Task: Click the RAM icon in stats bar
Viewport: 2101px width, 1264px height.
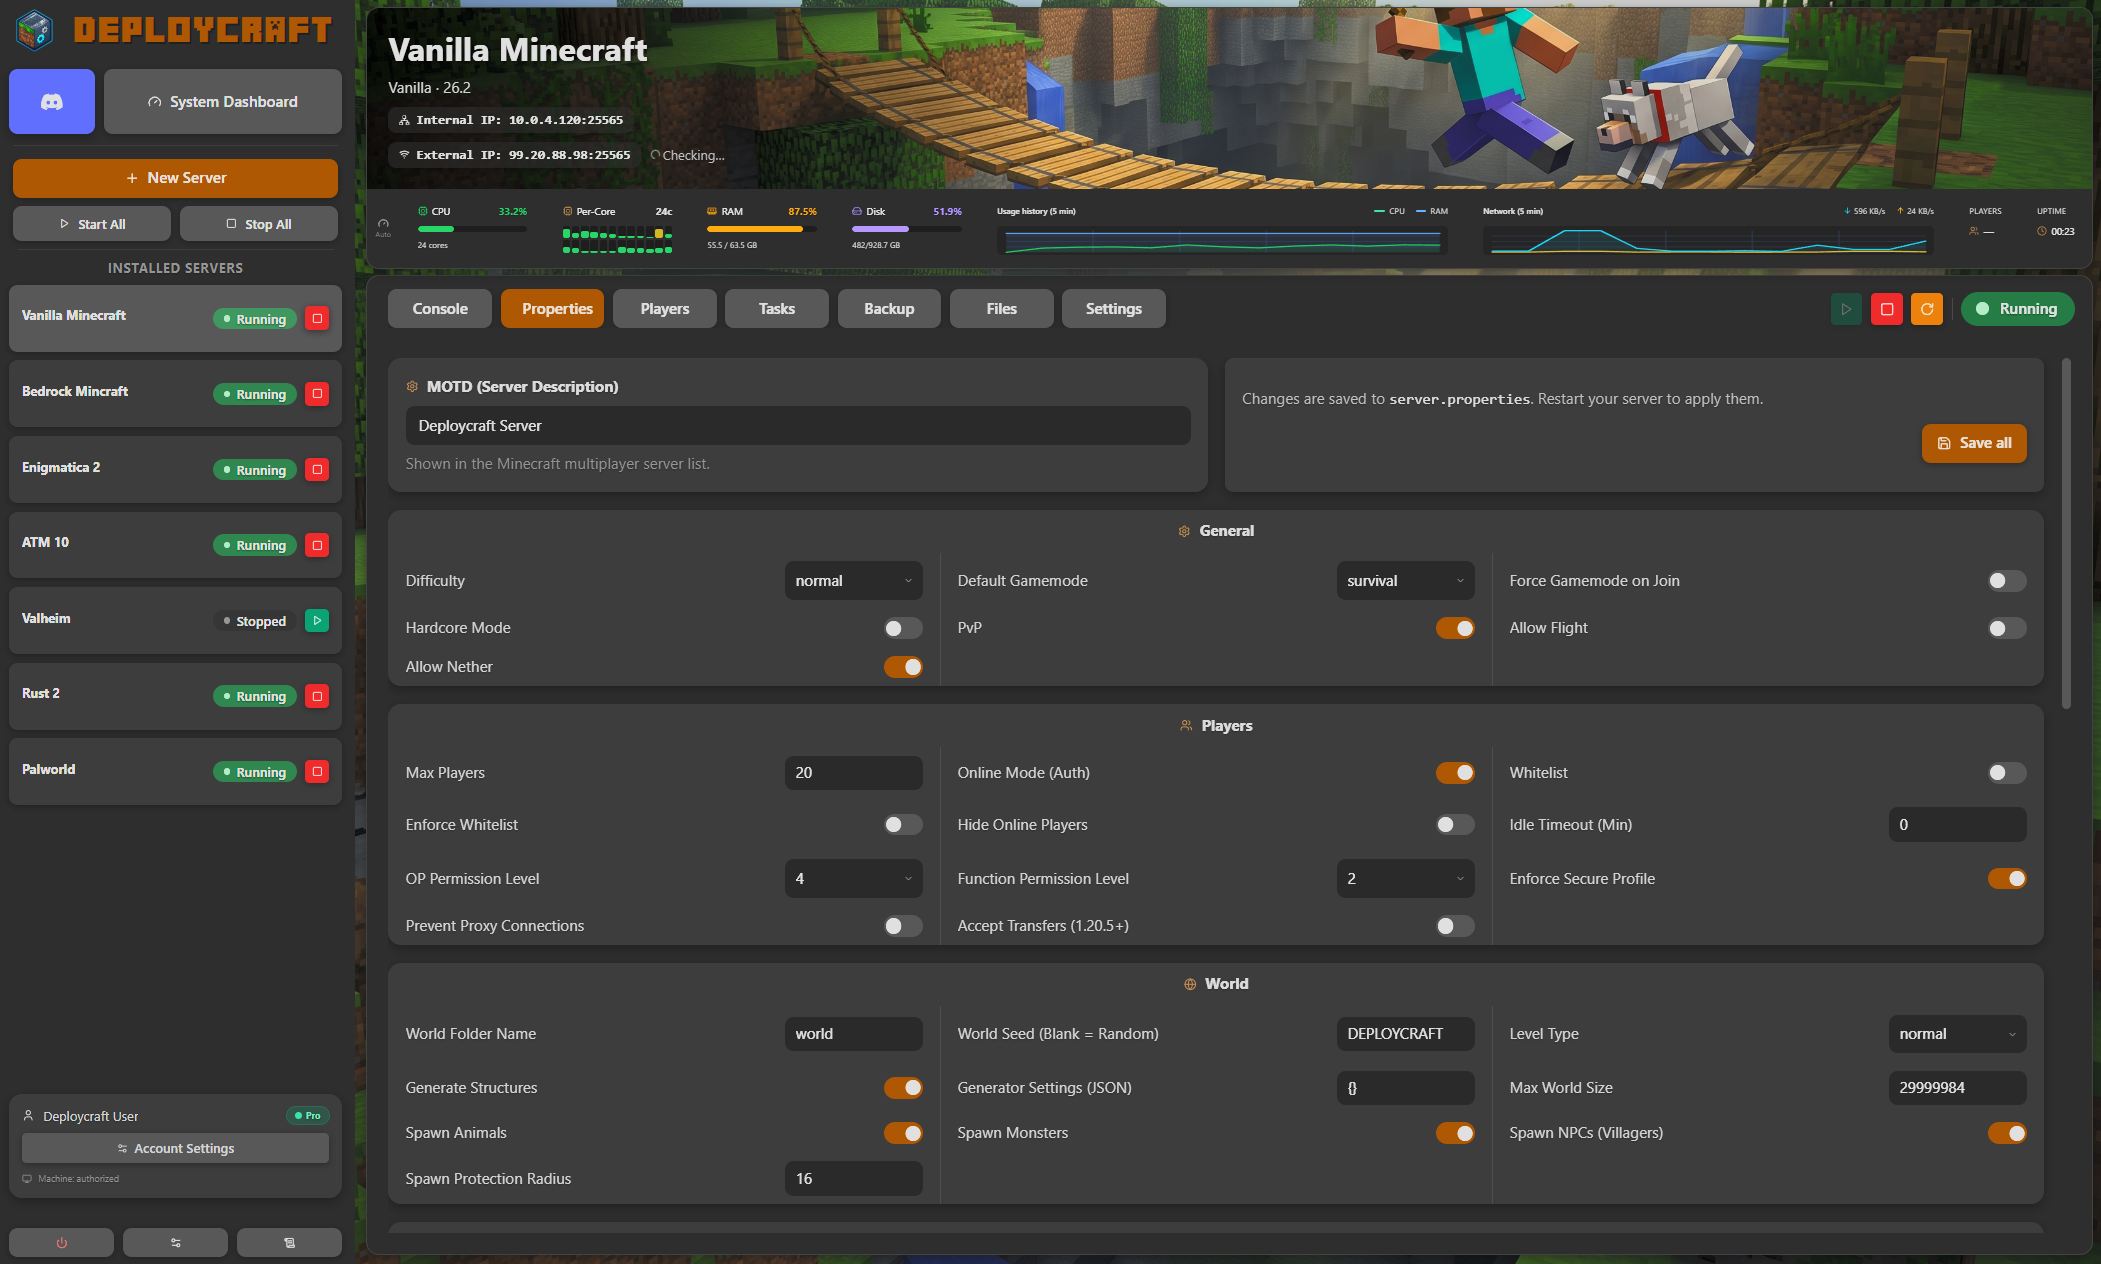Action: point(712,211)
